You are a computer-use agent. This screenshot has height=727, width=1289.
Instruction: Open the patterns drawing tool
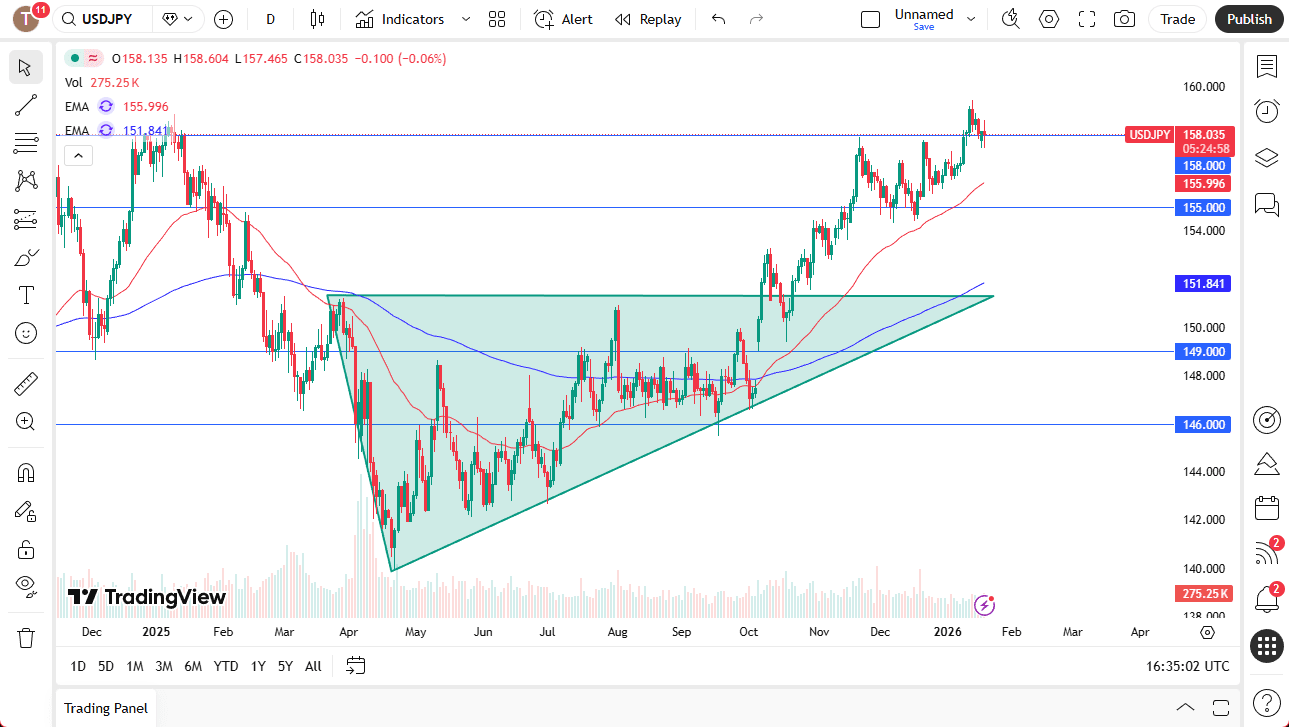tap(26, 181)
